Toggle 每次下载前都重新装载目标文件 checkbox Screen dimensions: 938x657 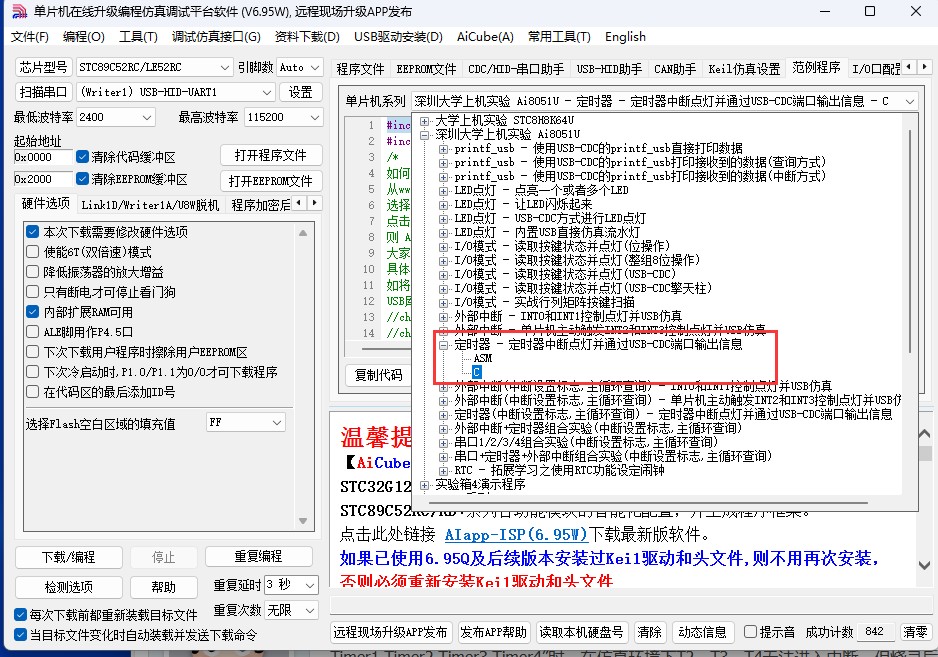pyautogui.click(x=20, y=615)
